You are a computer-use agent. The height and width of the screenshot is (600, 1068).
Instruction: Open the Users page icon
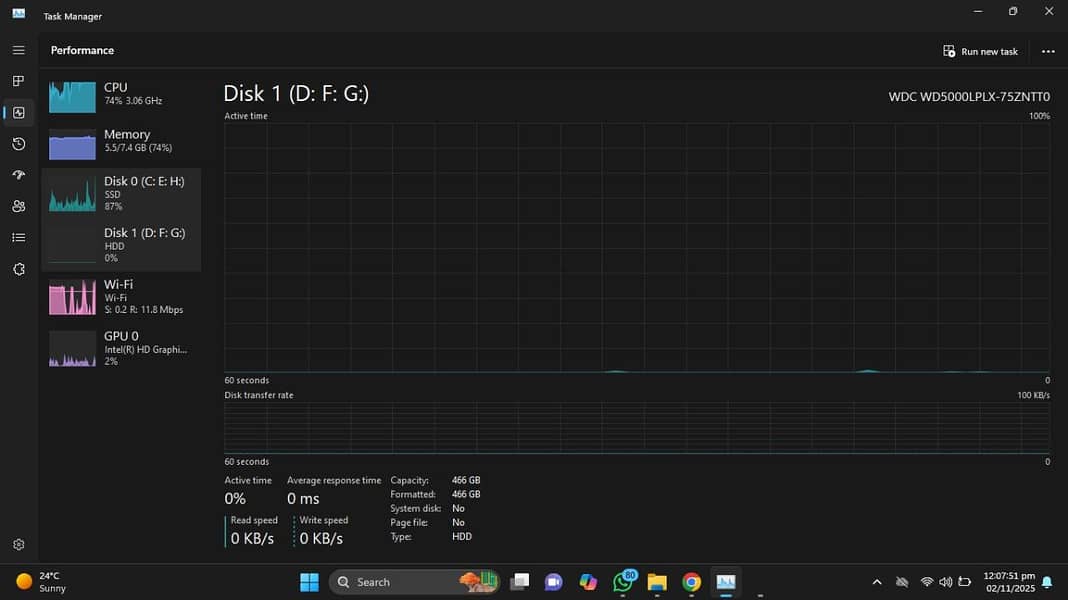(x=18, y=206)
